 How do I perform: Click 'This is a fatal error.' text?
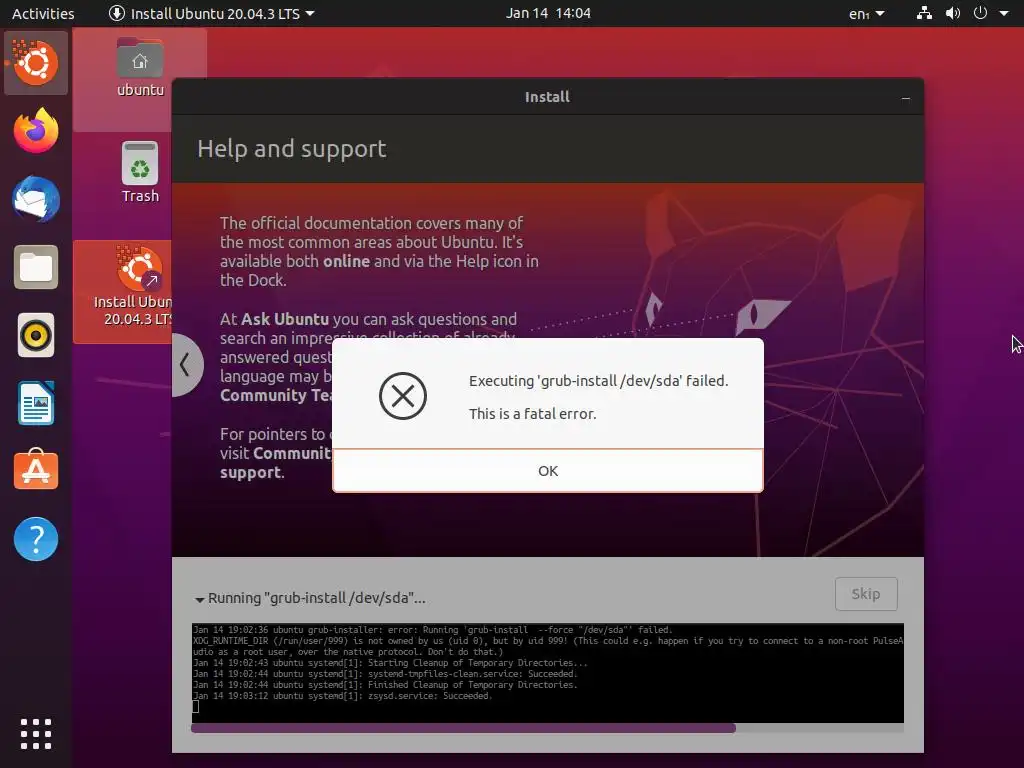(x=532, y=413)
